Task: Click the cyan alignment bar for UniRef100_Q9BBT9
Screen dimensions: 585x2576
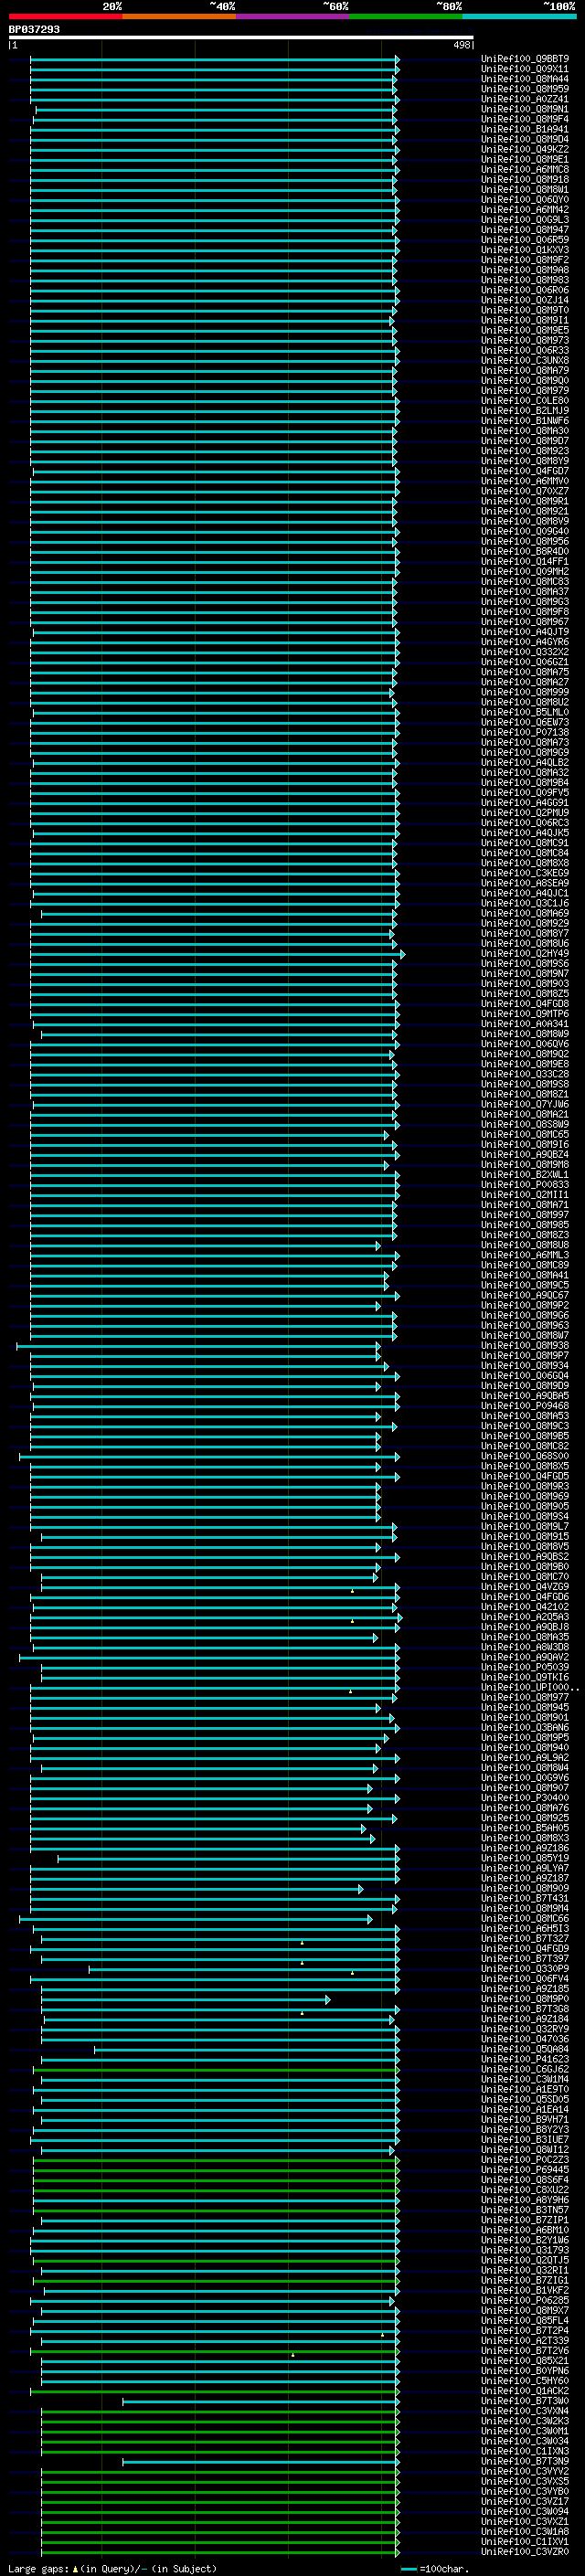Action: 215,59
